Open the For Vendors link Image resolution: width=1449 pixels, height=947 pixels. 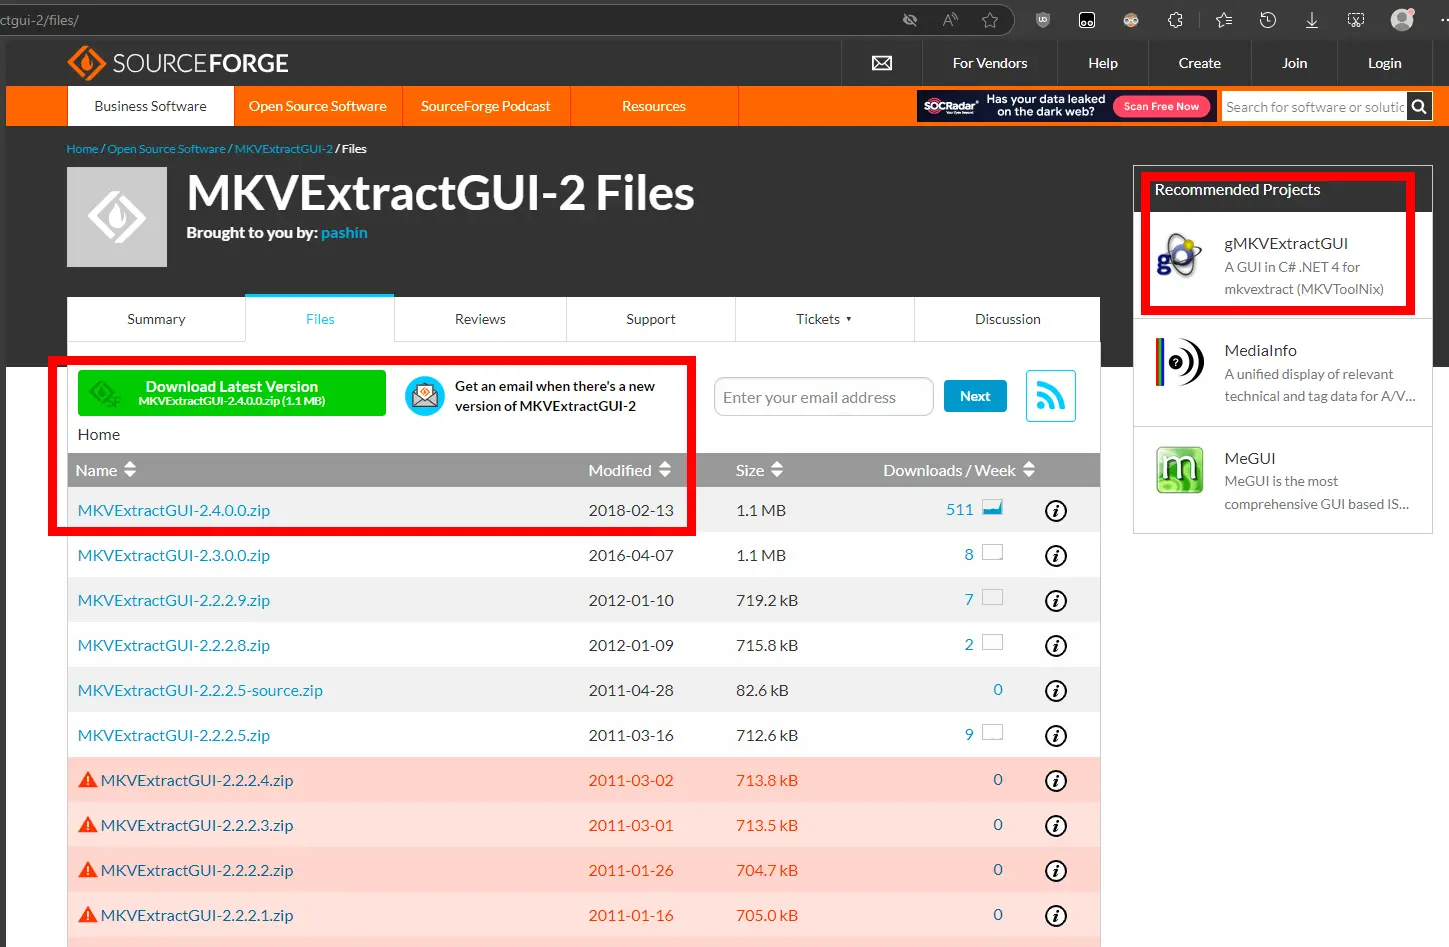pos(990,63)
